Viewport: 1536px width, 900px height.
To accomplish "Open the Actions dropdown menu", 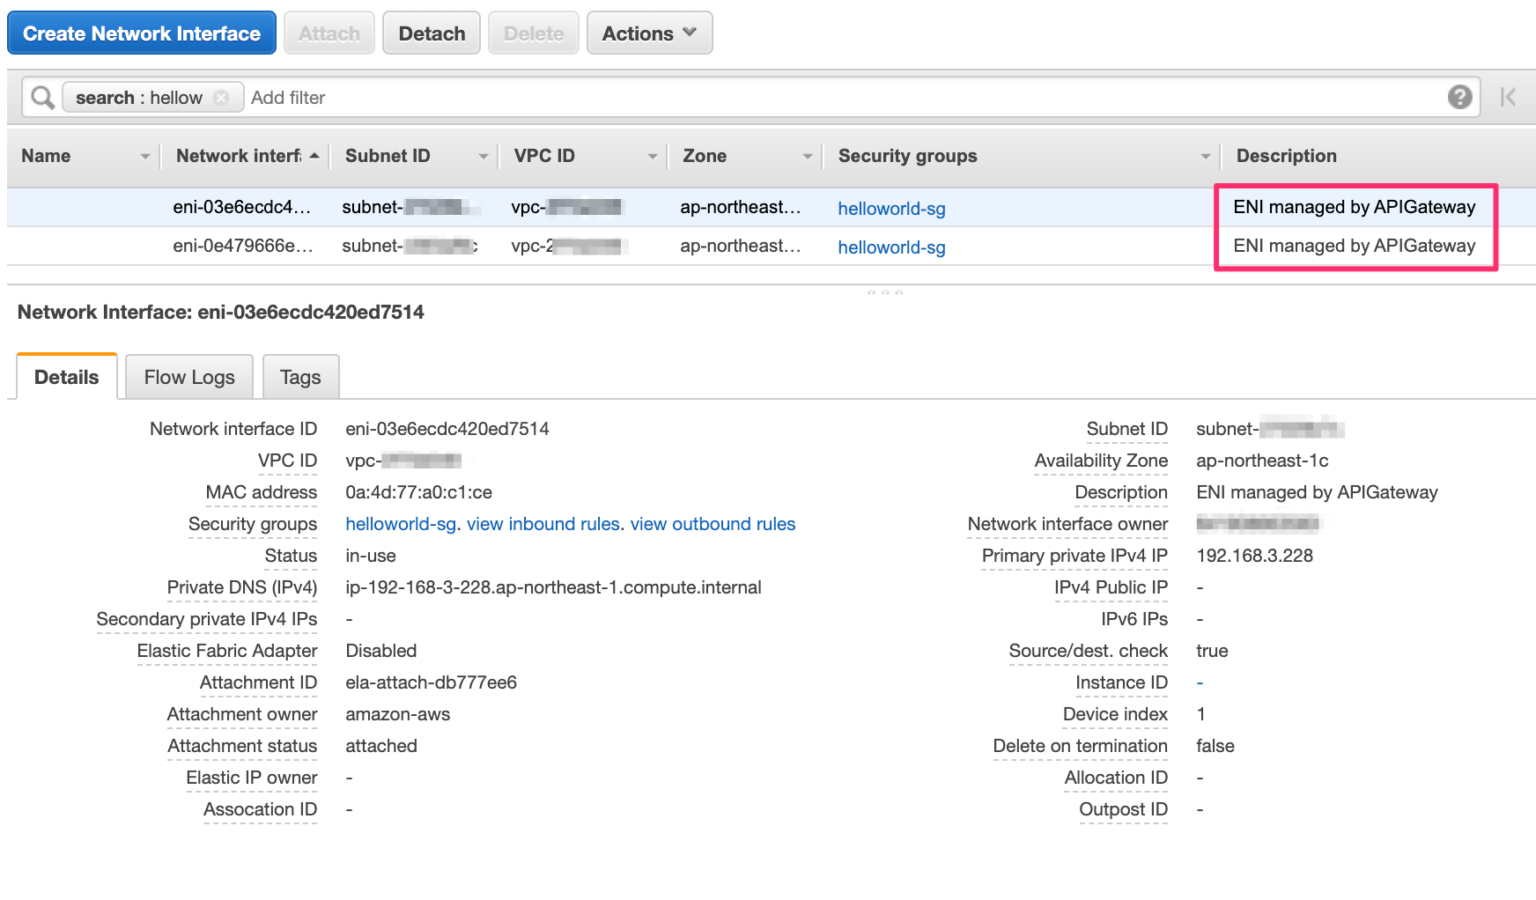I will [649, 32].
